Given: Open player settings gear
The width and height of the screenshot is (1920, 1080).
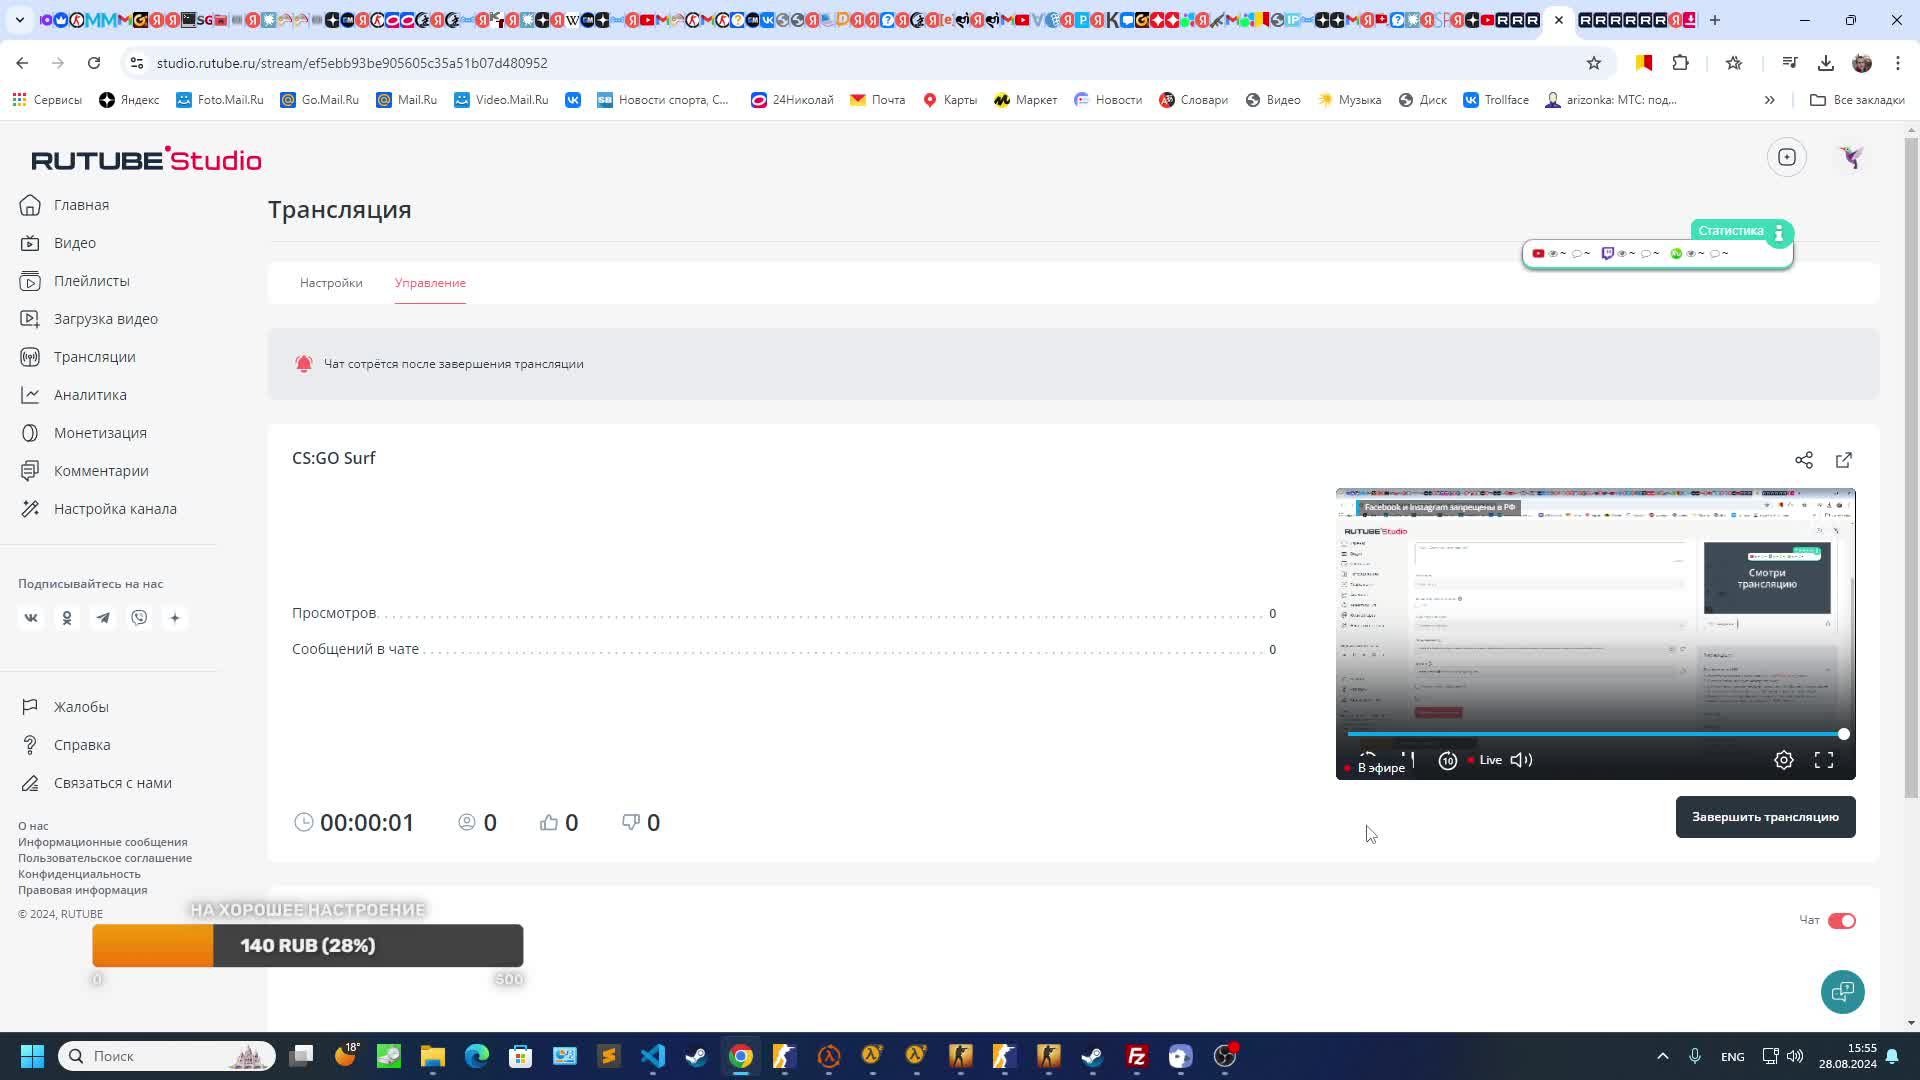Looking at the screenshot, I should (x=1784, y=760).
